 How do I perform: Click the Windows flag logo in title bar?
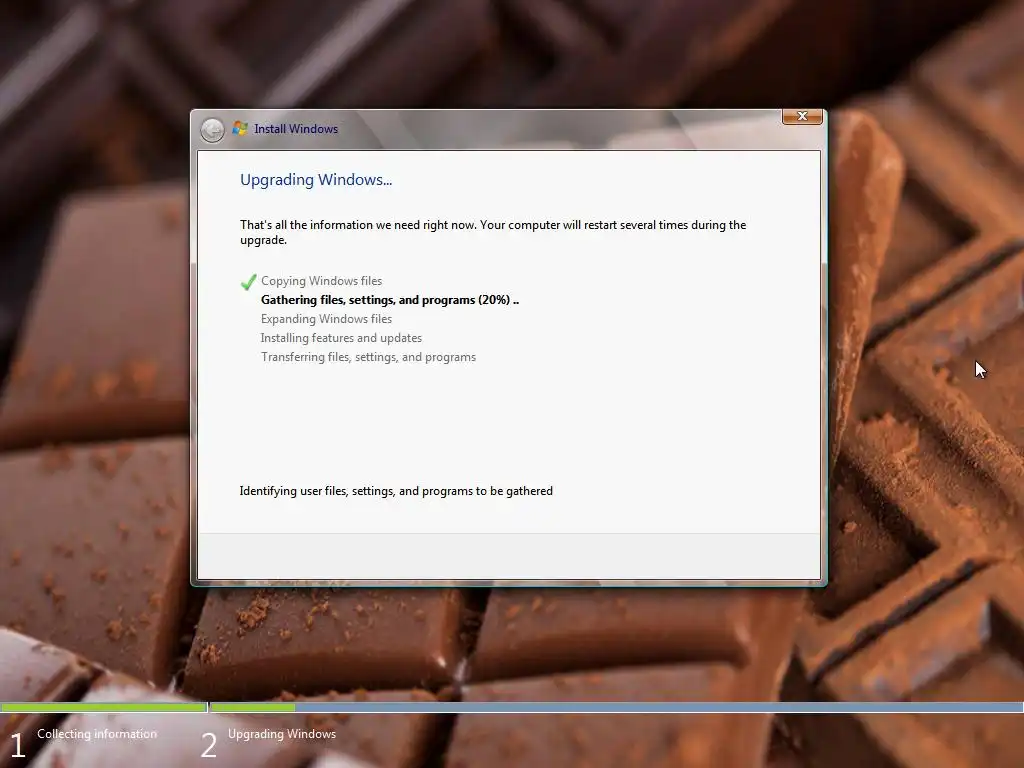[240, 129]
